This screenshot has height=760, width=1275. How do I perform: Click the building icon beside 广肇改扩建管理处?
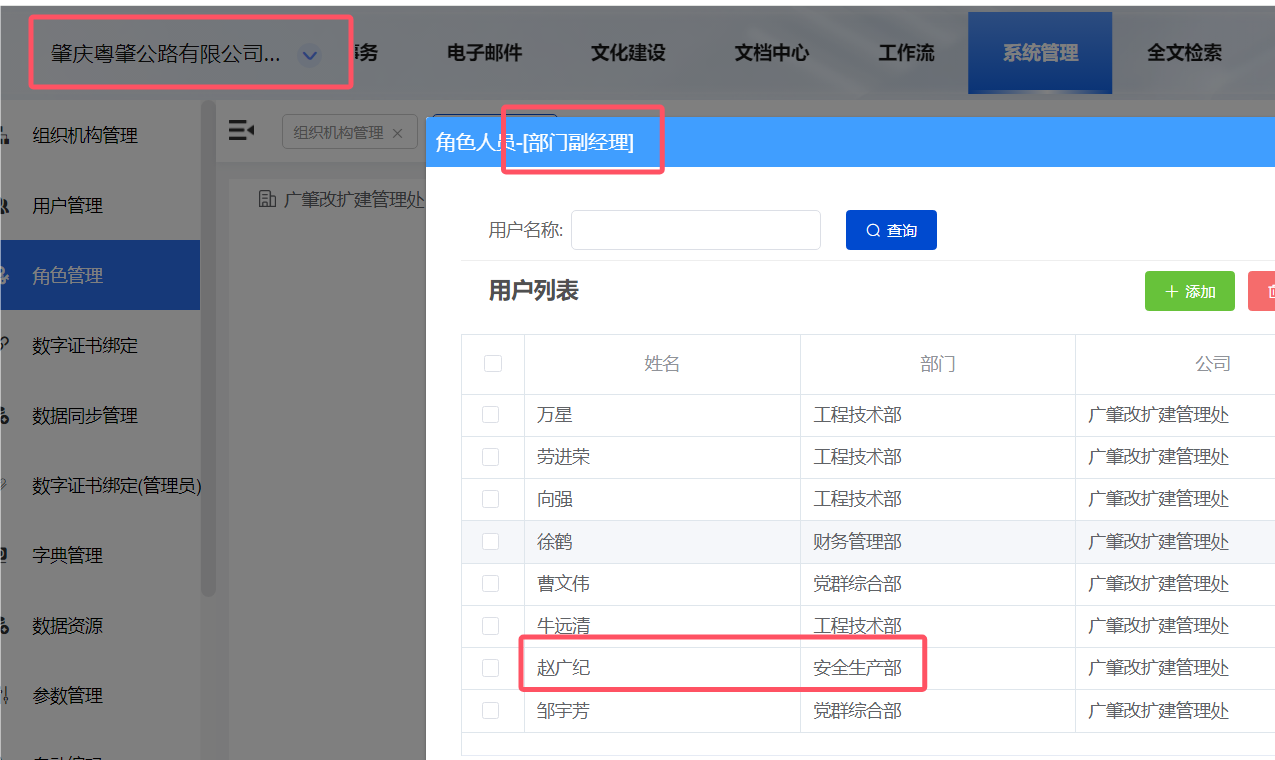pos(267,199)
